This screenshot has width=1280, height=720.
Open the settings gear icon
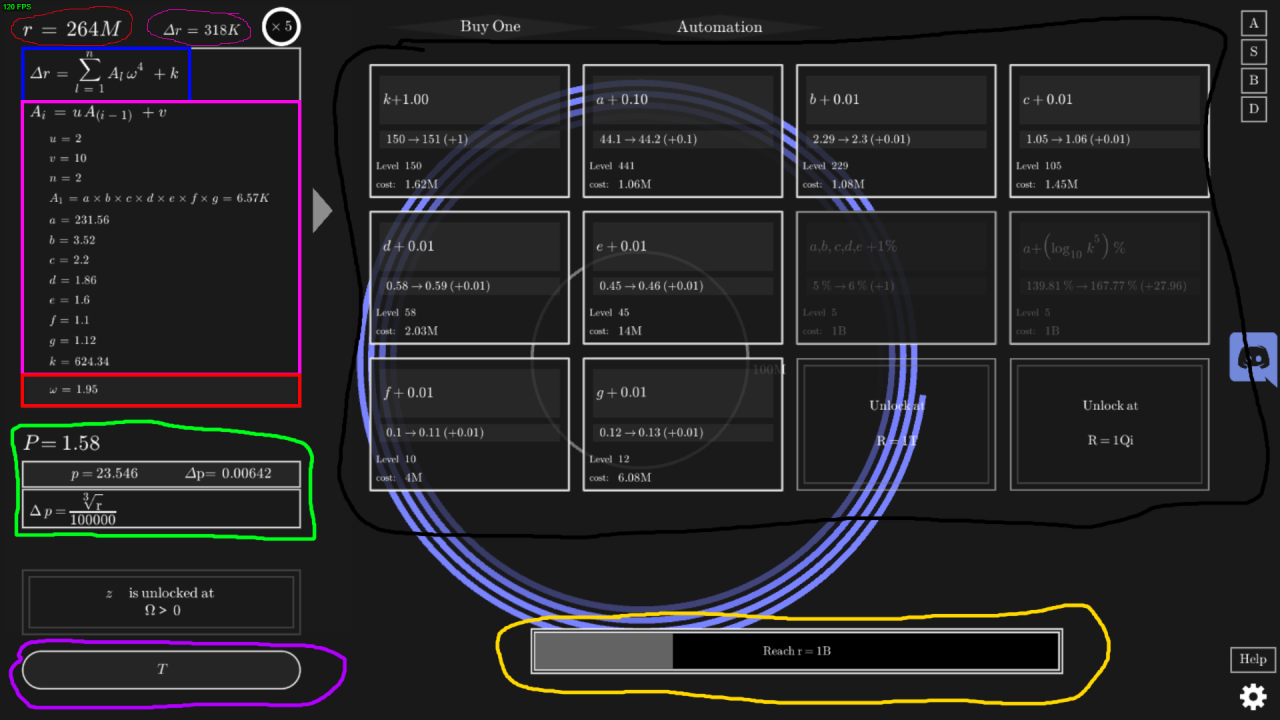[1252, 696]
